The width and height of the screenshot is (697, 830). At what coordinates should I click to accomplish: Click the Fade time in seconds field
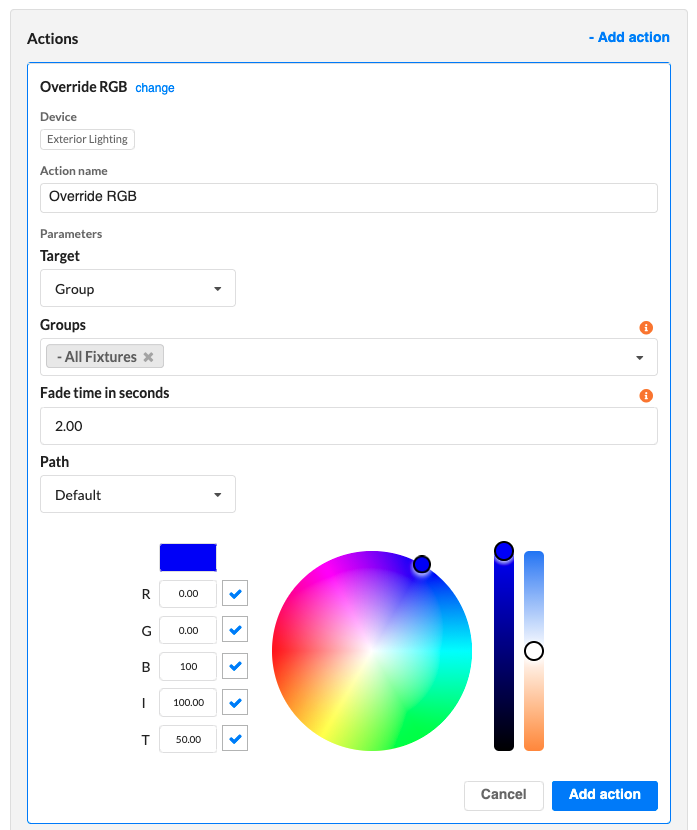349,426
